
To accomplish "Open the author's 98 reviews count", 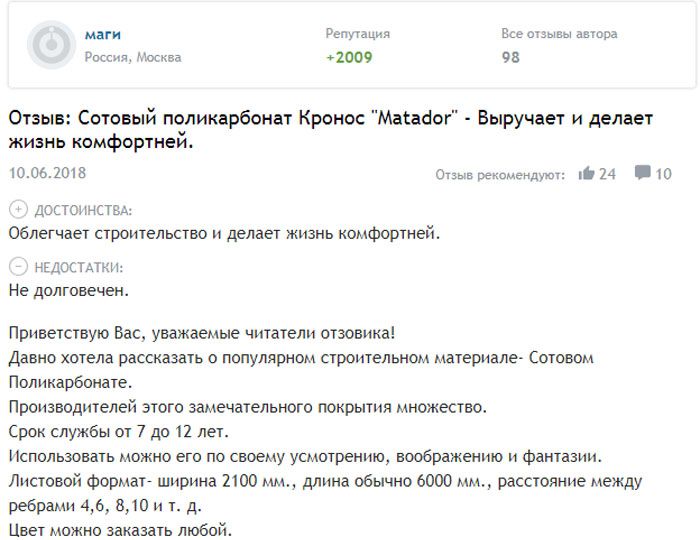I will (x=510, y=57).
